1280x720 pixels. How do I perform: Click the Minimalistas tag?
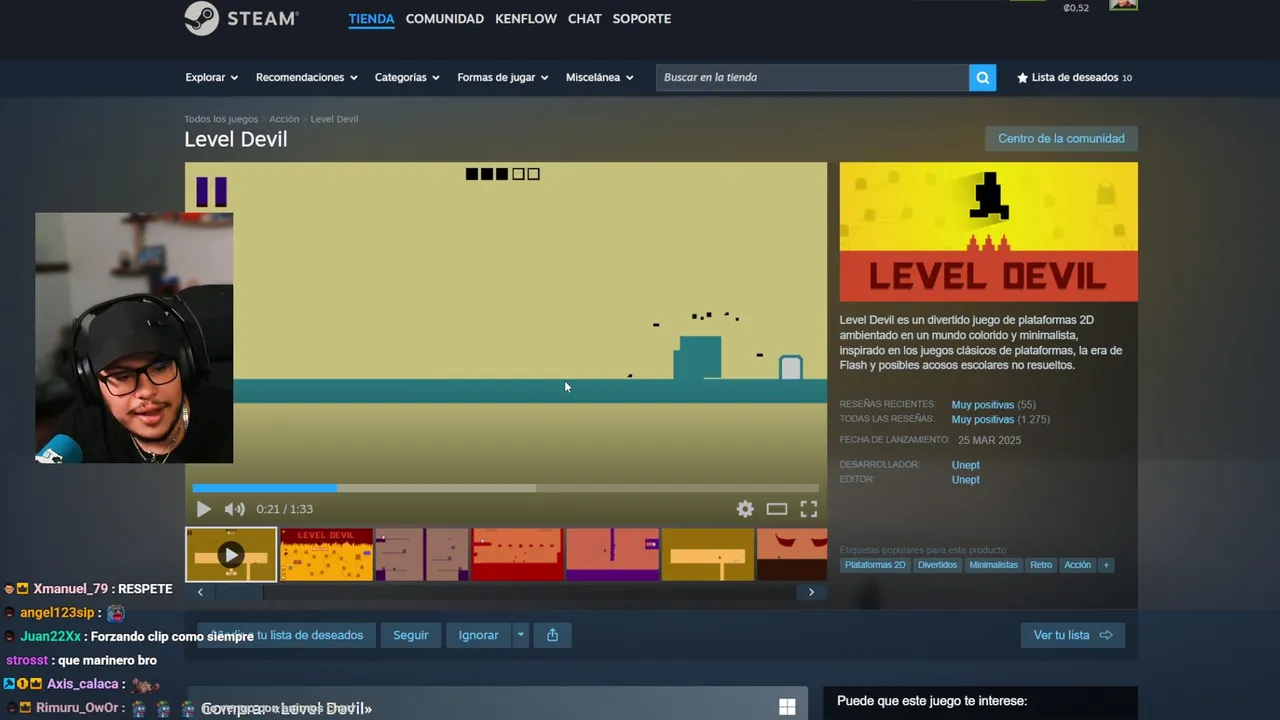tap(994, 565)
